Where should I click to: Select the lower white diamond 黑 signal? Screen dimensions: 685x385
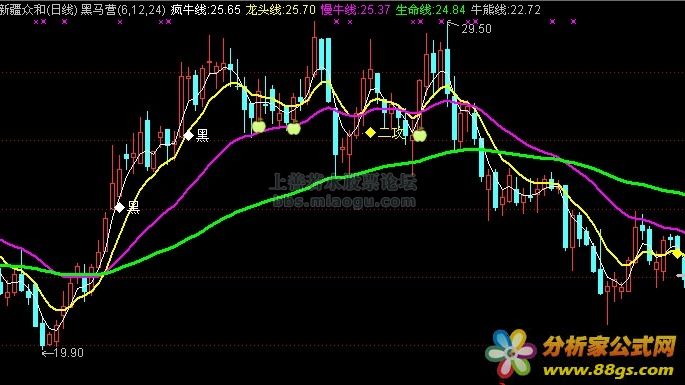[x=119, y=208]
